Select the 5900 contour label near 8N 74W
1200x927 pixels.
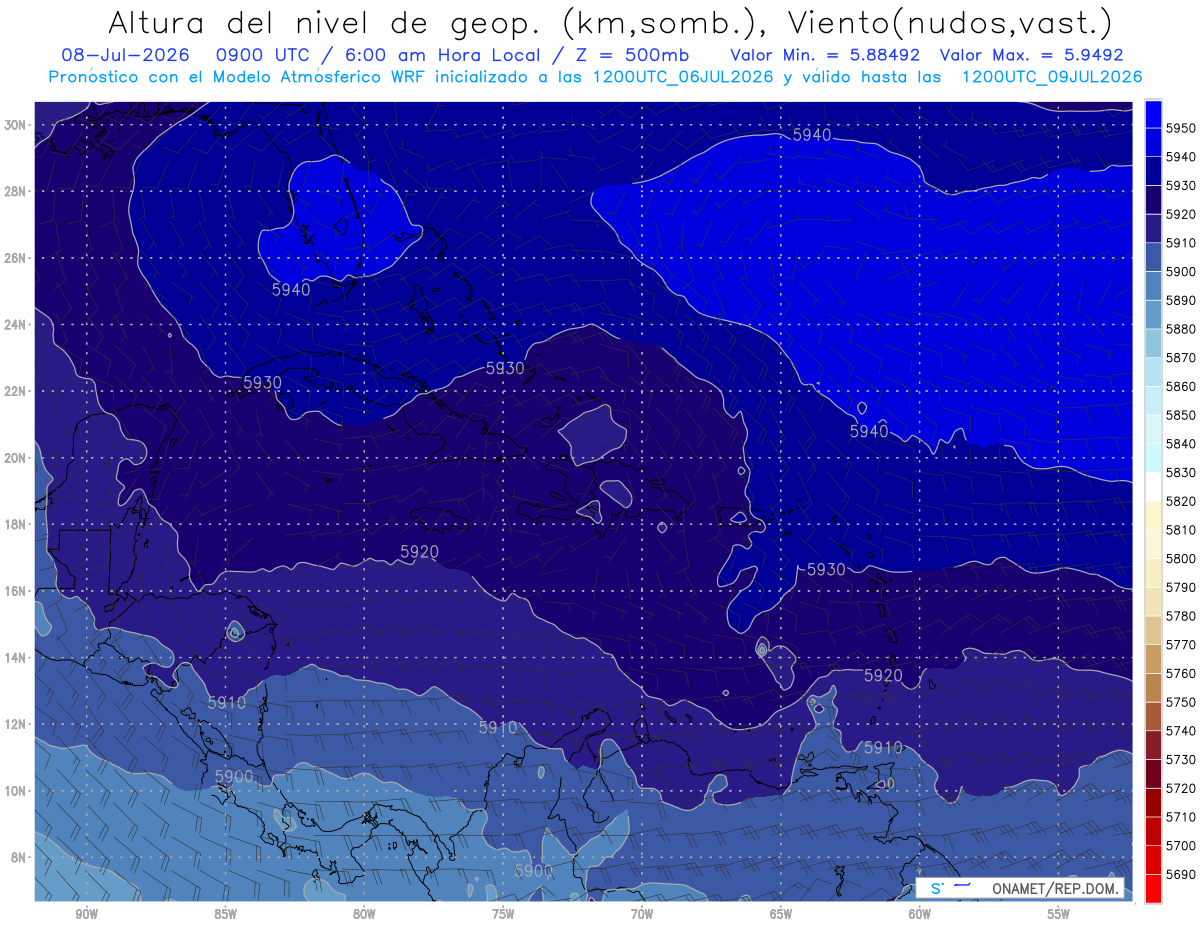coord(534,870)
